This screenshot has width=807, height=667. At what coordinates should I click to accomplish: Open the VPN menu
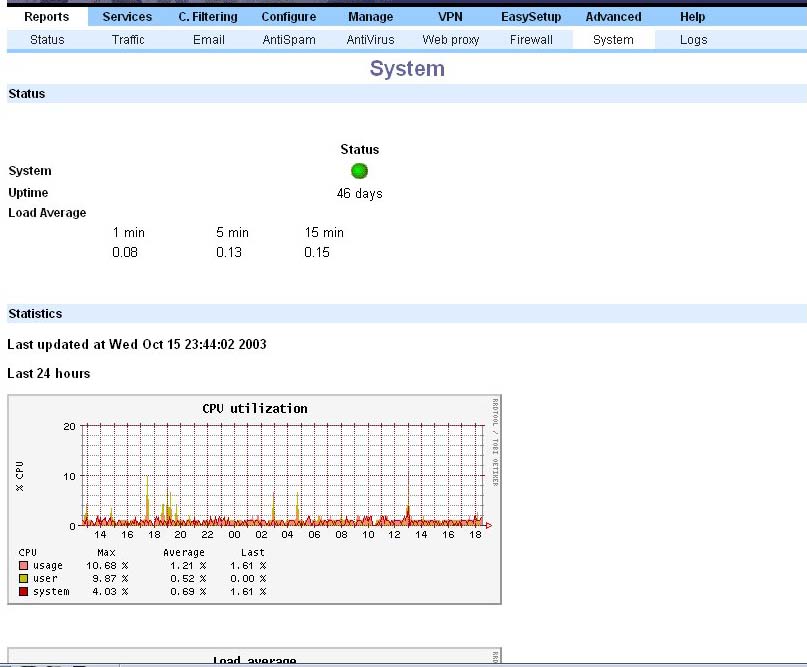[x=450, y=16]
